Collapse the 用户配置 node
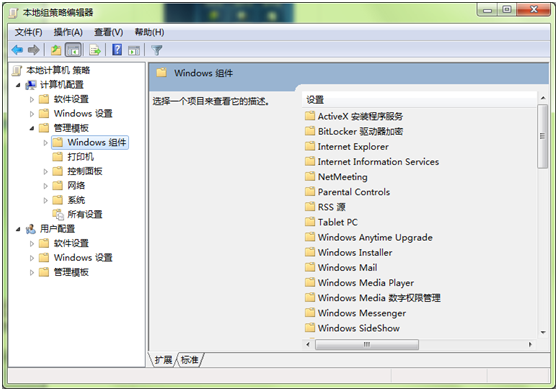This screenshot has width=558, height=391. (x=18, y=229)
